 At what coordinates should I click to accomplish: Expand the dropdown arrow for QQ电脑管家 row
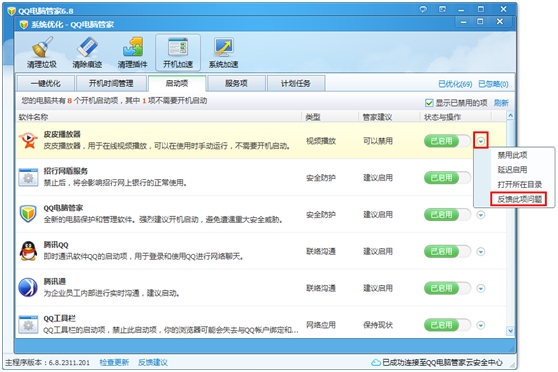(481, 215)
